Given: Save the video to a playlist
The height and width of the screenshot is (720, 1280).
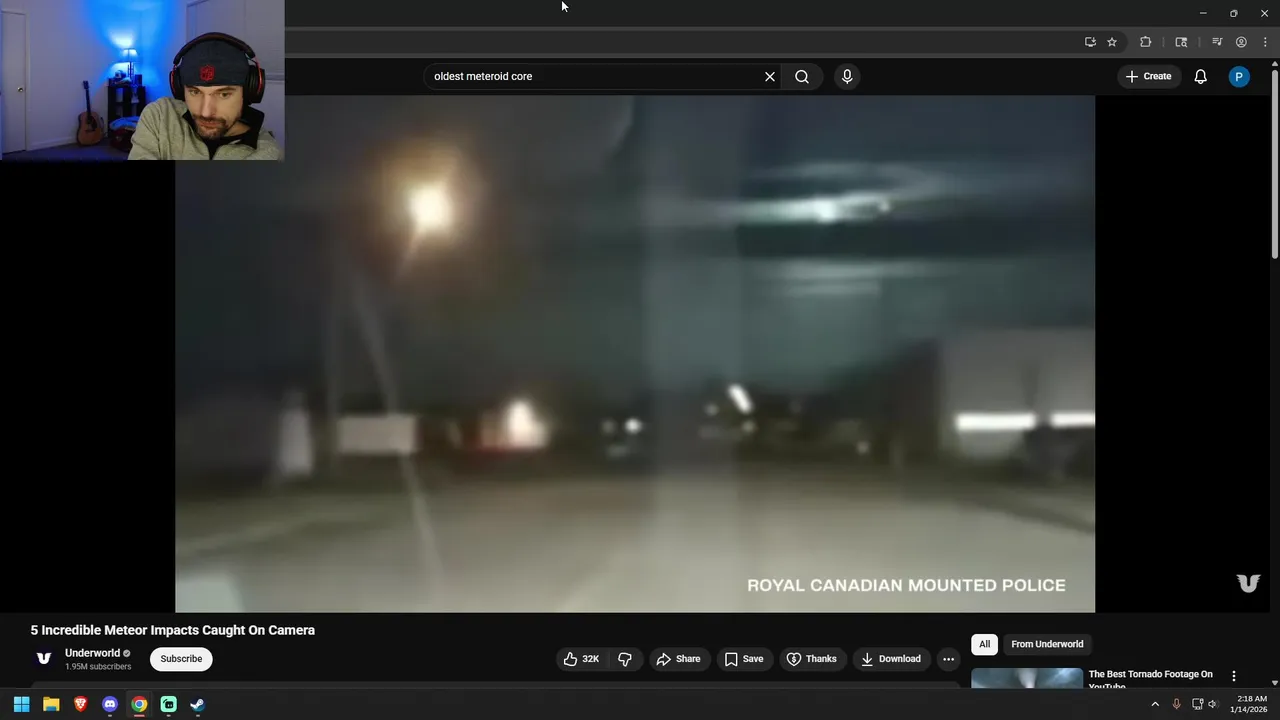Looking at the screenshot, I should pyautogui.click(x=744, y=659).
